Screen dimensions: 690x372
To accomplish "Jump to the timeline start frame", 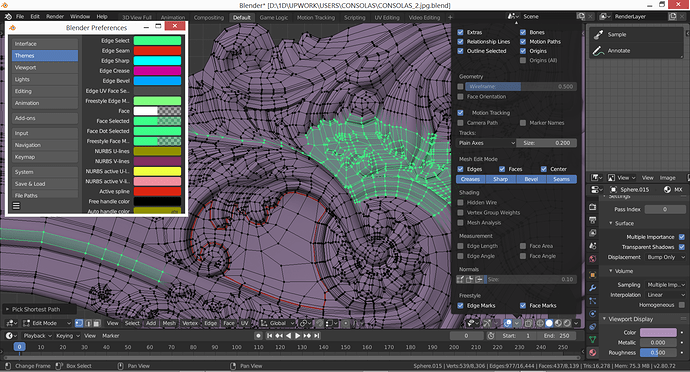I will click(269, 335).
